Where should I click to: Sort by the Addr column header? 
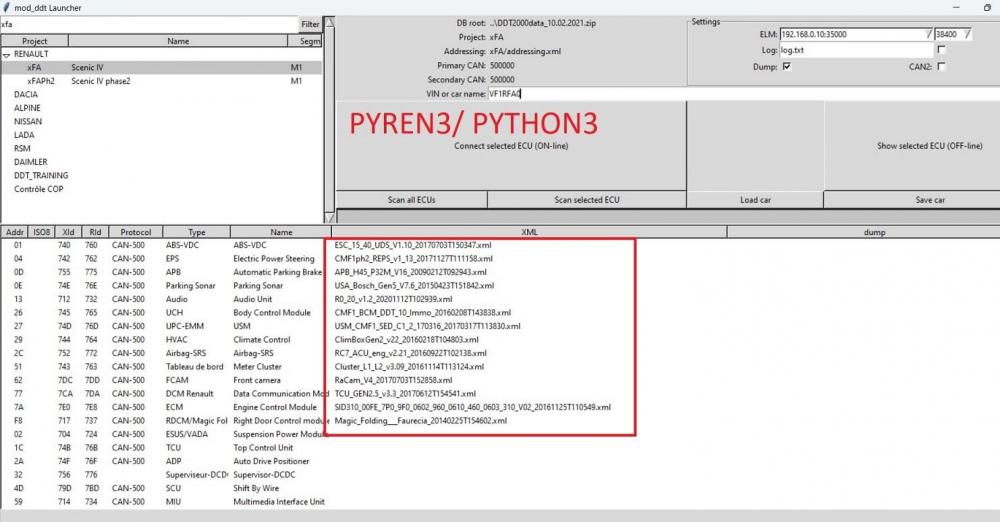(x=14, y=232)
